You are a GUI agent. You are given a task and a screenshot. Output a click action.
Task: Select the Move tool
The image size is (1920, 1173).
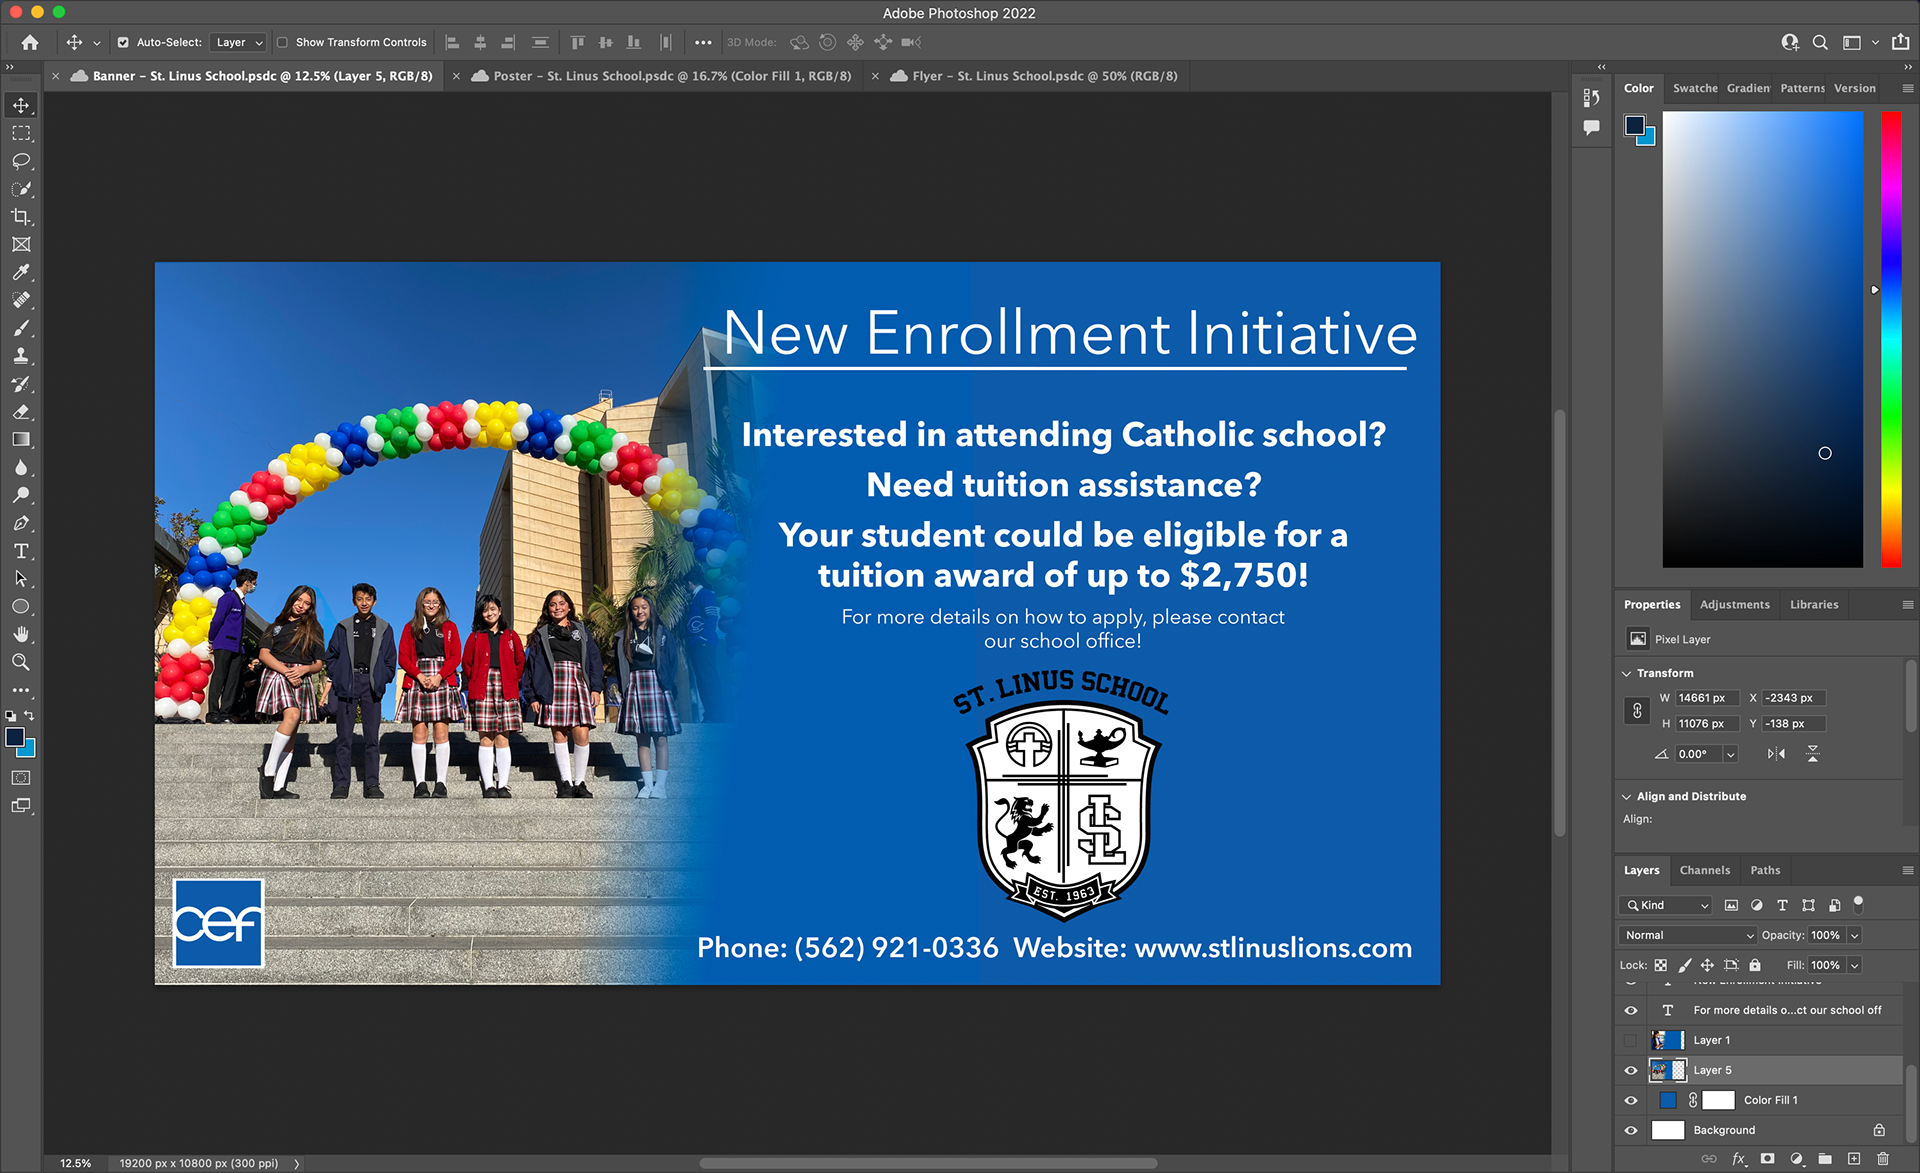(21, 105)
